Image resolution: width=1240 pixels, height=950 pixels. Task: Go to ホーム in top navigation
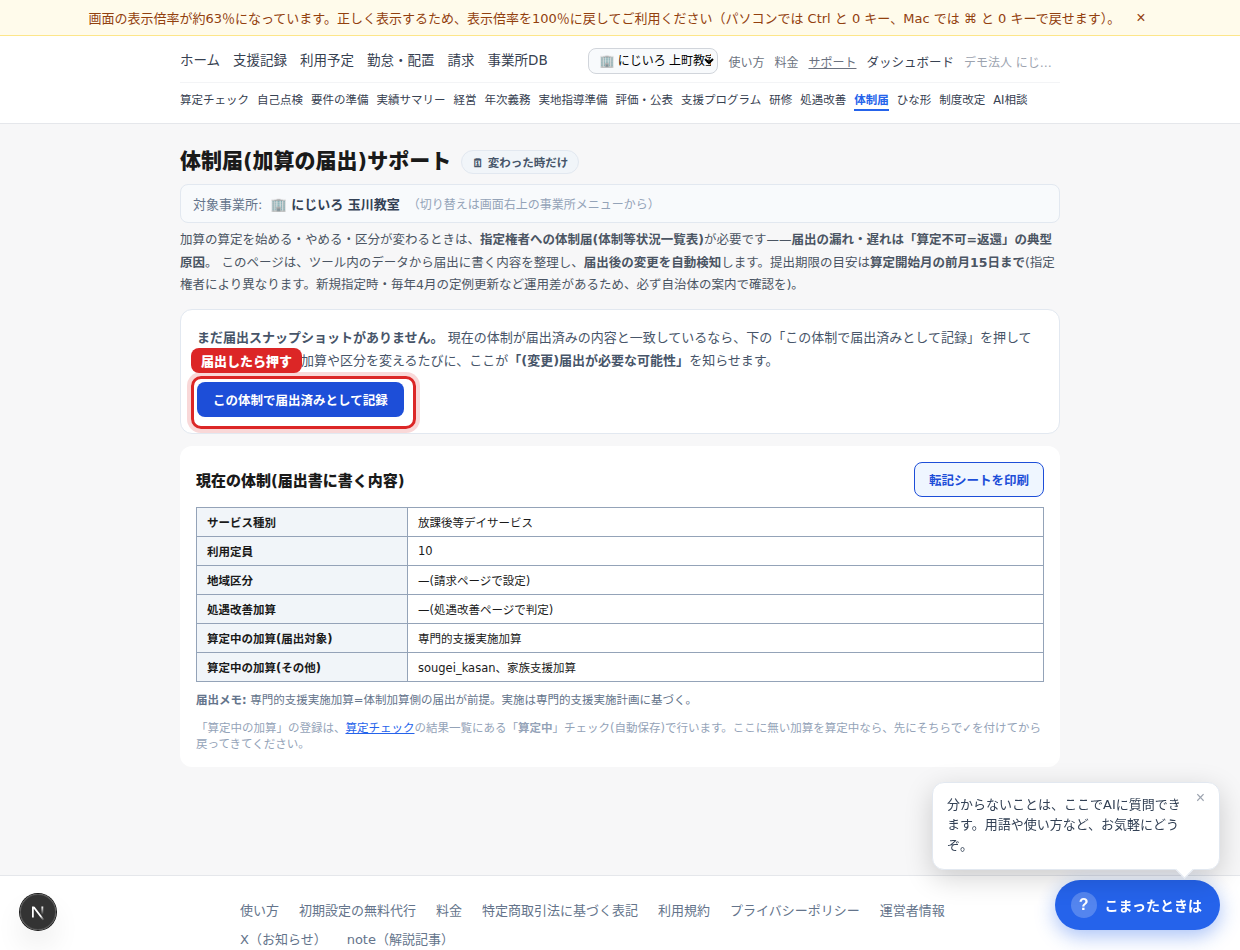pyautogui.click(x=200, y=61)
